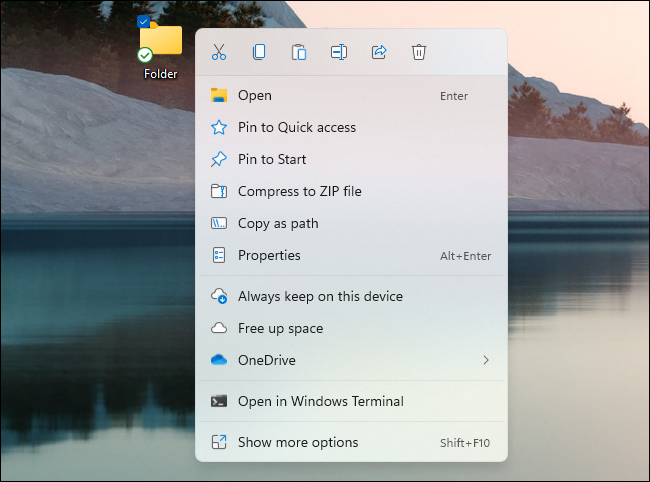Choose Free up space

point(280,329)
